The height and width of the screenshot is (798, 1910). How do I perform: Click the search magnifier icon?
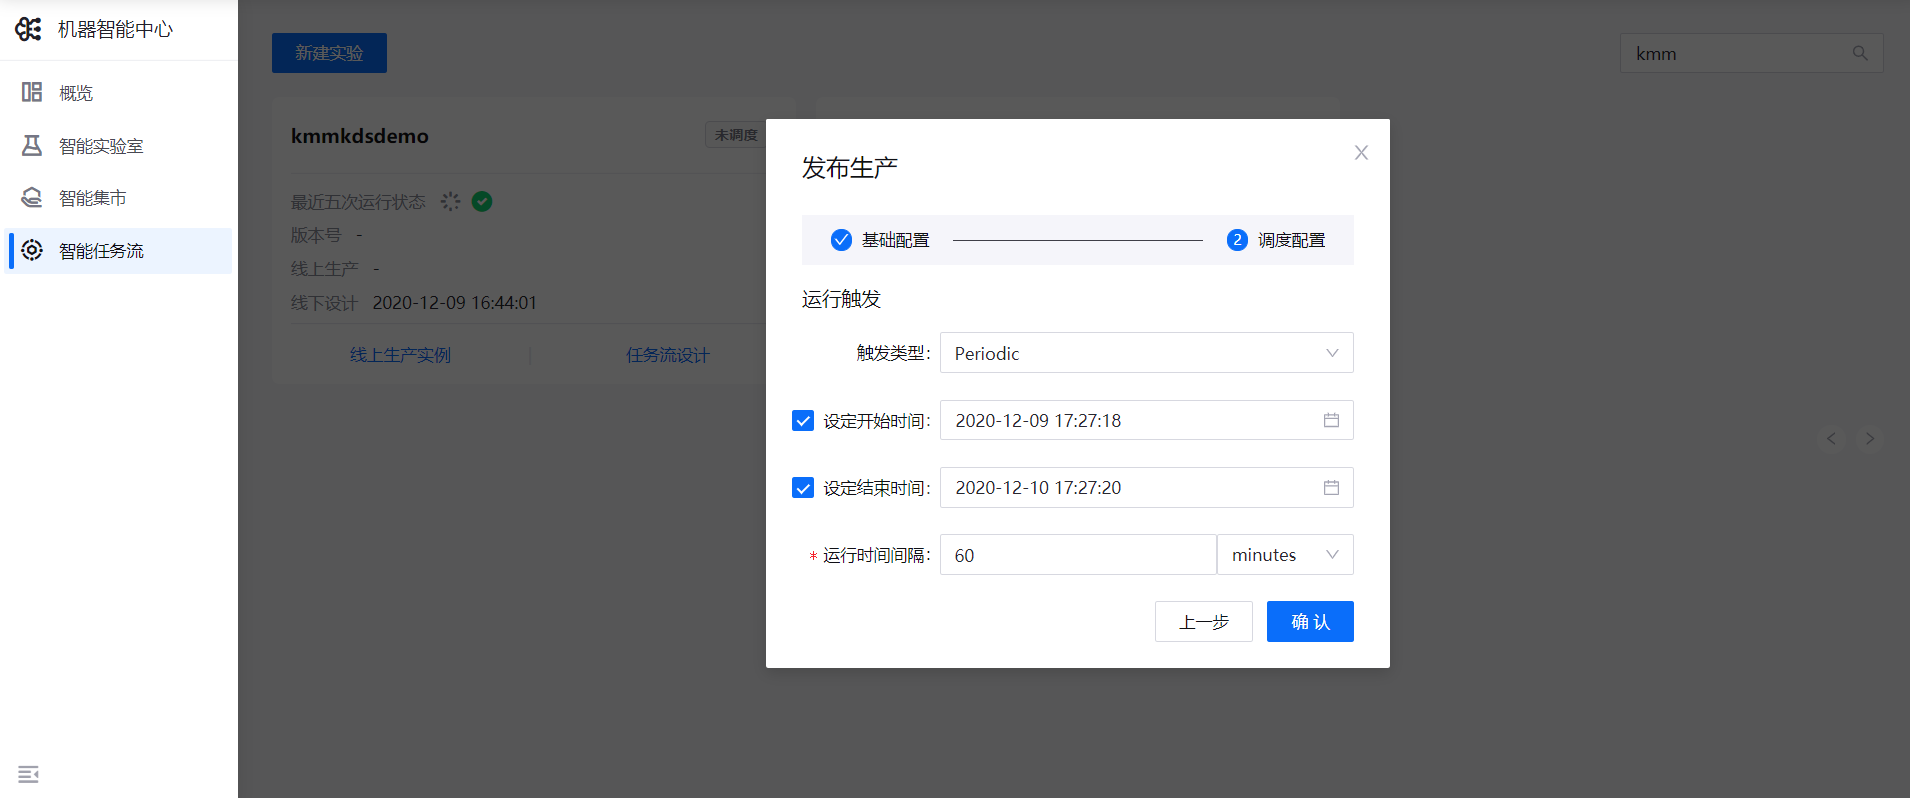[x=1860, y=53]
